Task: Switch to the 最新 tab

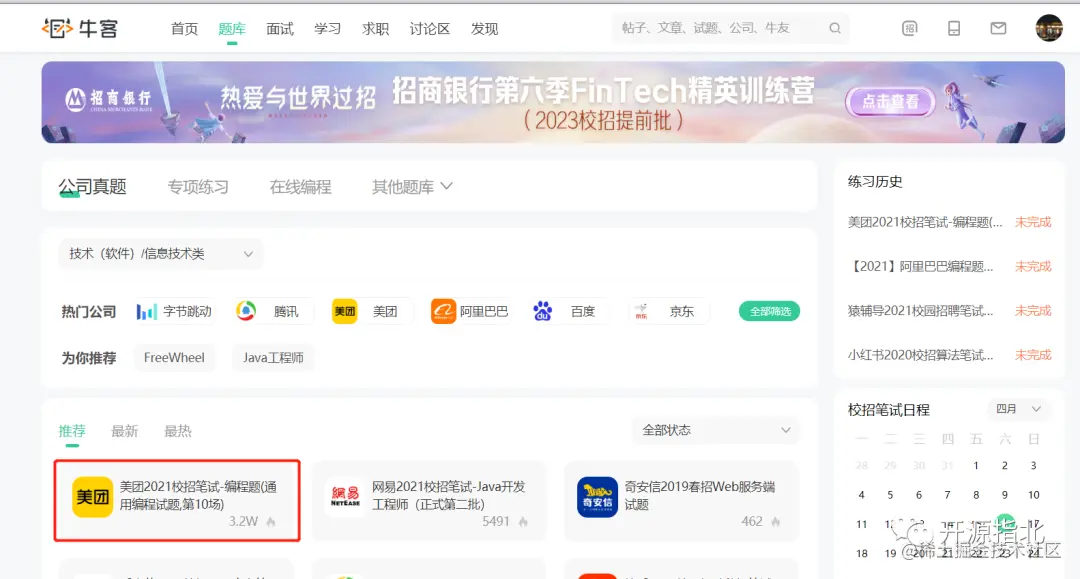Action: click(x=124, y=430)
